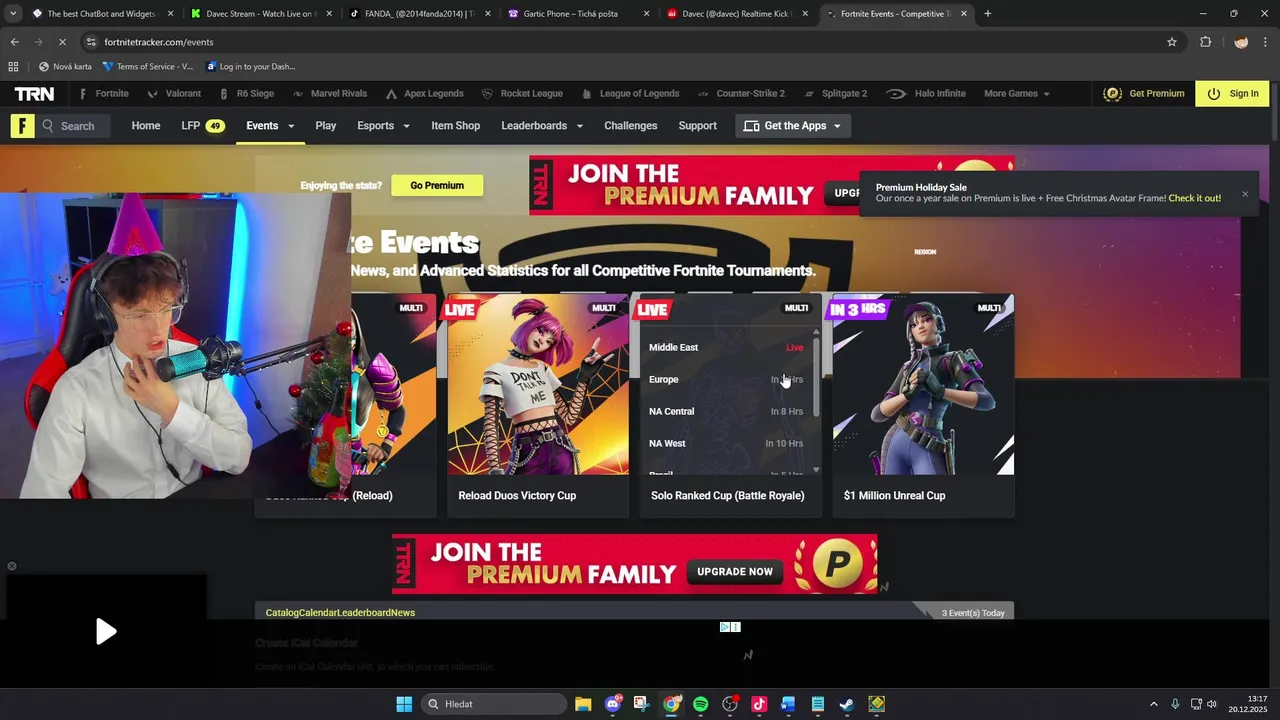Click the TRN logo in the header
The height and width of the screenshot is (720, 1280).
(34, 93)
